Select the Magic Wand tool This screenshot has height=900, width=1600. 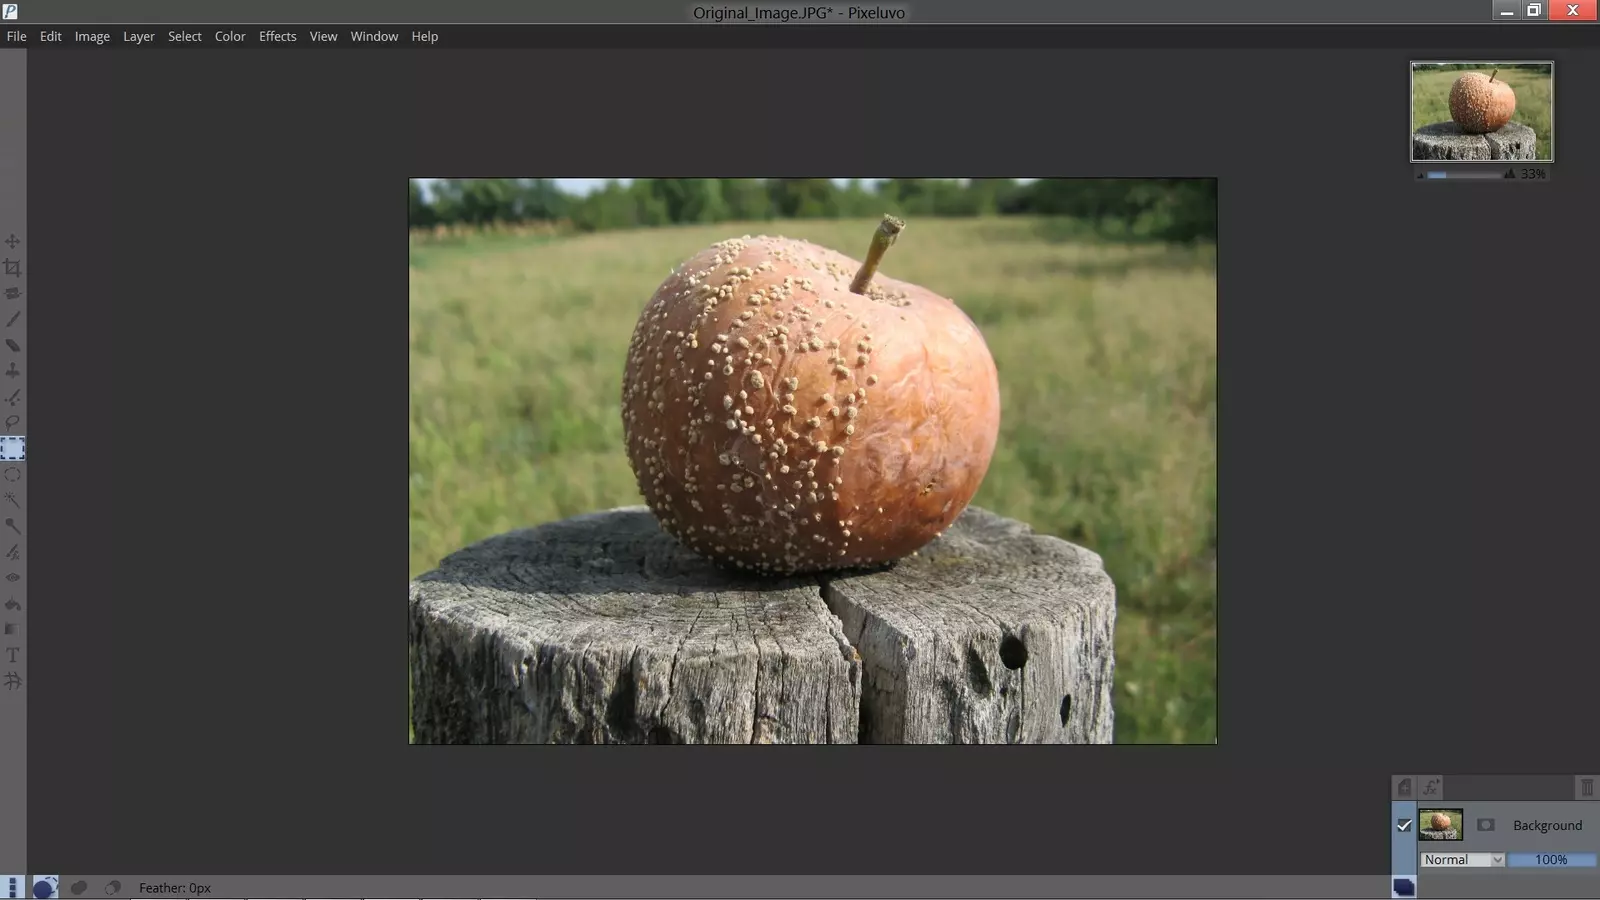(x=12, y=500)
